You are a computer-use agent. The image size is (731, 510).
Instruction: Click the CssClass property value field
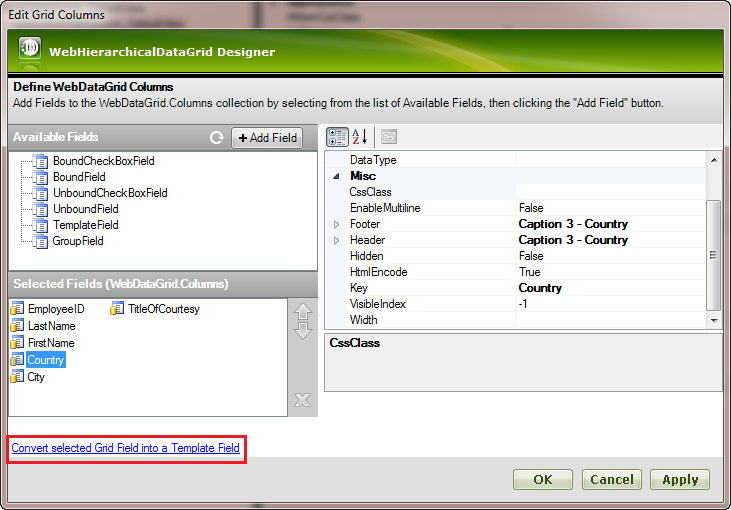pos(610,192)
